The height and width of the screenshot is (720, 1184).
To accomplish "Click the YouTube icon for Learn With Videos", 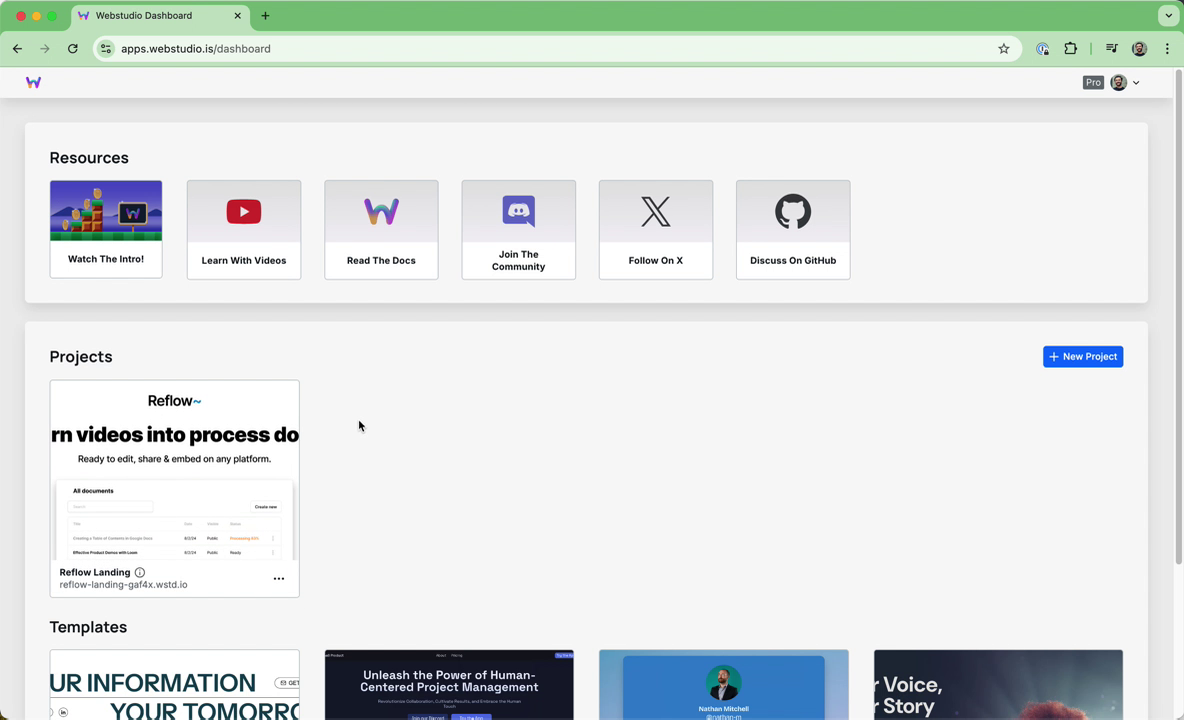I will [244, 211].
